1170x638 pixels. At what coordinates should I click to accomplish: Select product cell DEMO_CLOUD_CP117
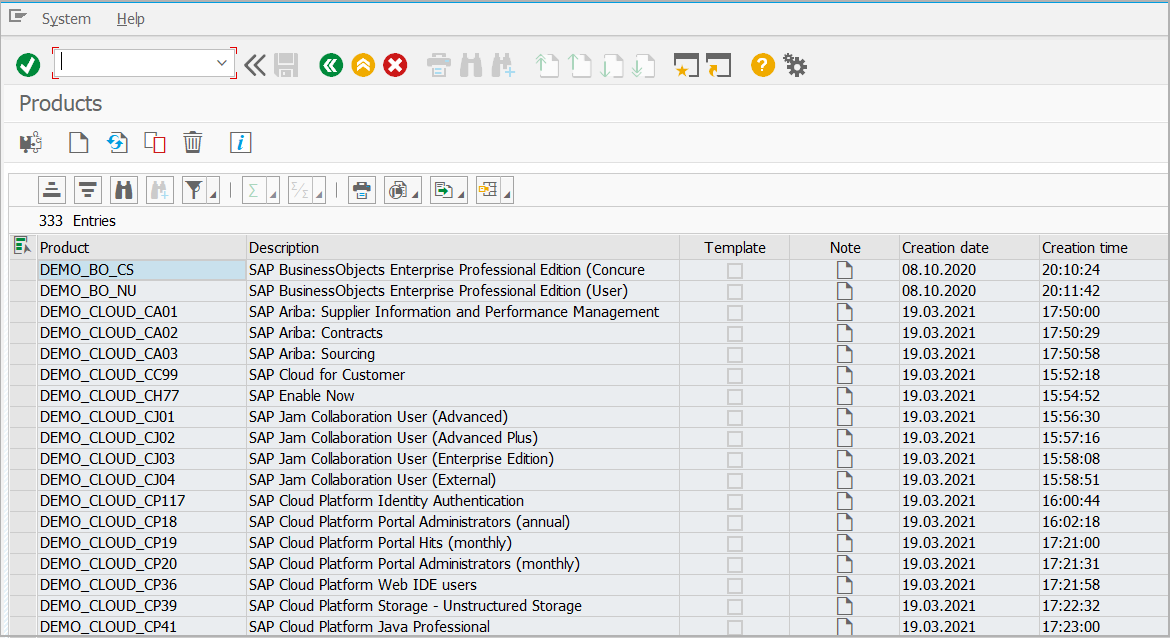pos(142,501)
